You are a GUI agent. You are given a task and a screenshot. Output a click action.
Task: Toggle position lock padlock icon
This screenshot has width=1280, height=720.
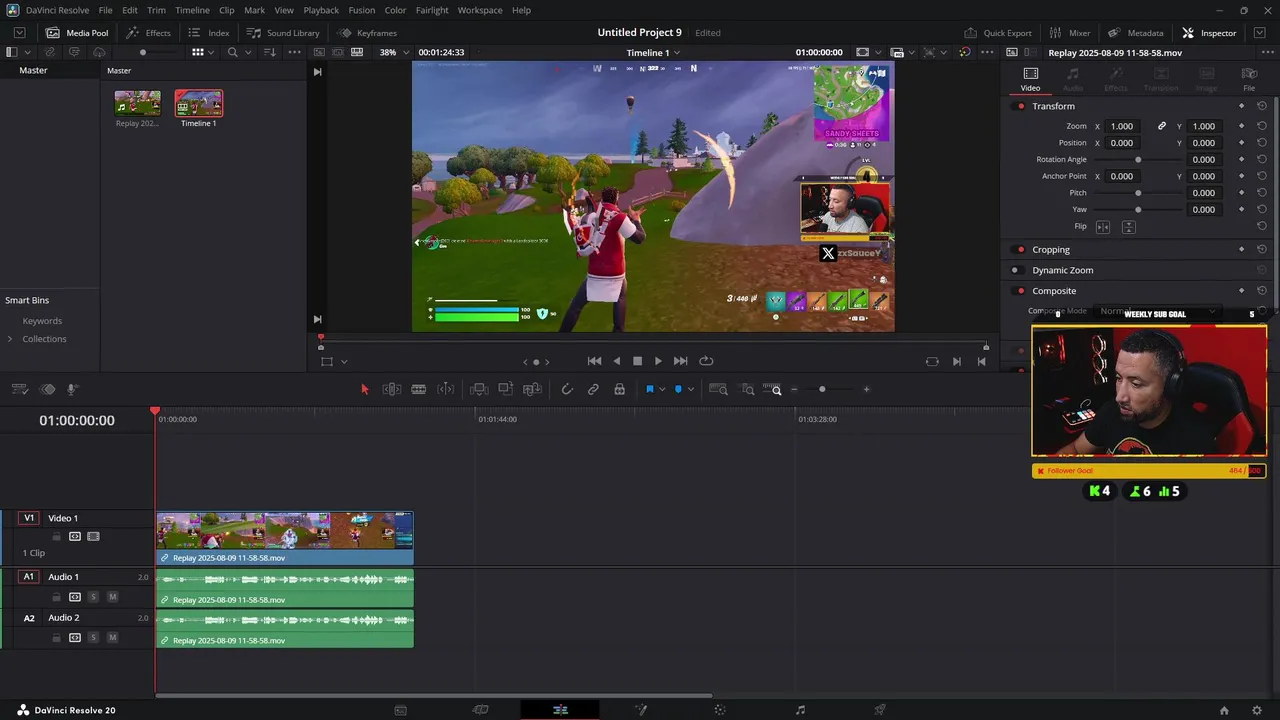pos(620,389)
